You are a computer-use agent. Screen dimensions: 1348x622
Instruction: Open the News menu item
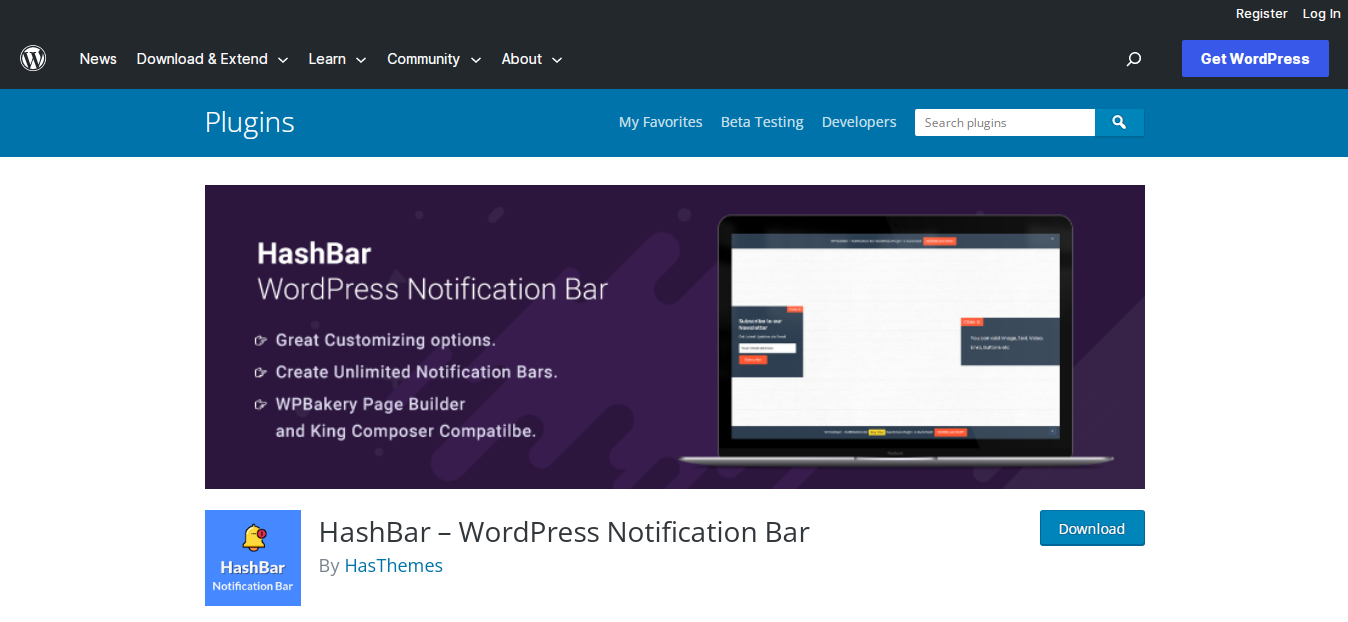coord(98,59)
